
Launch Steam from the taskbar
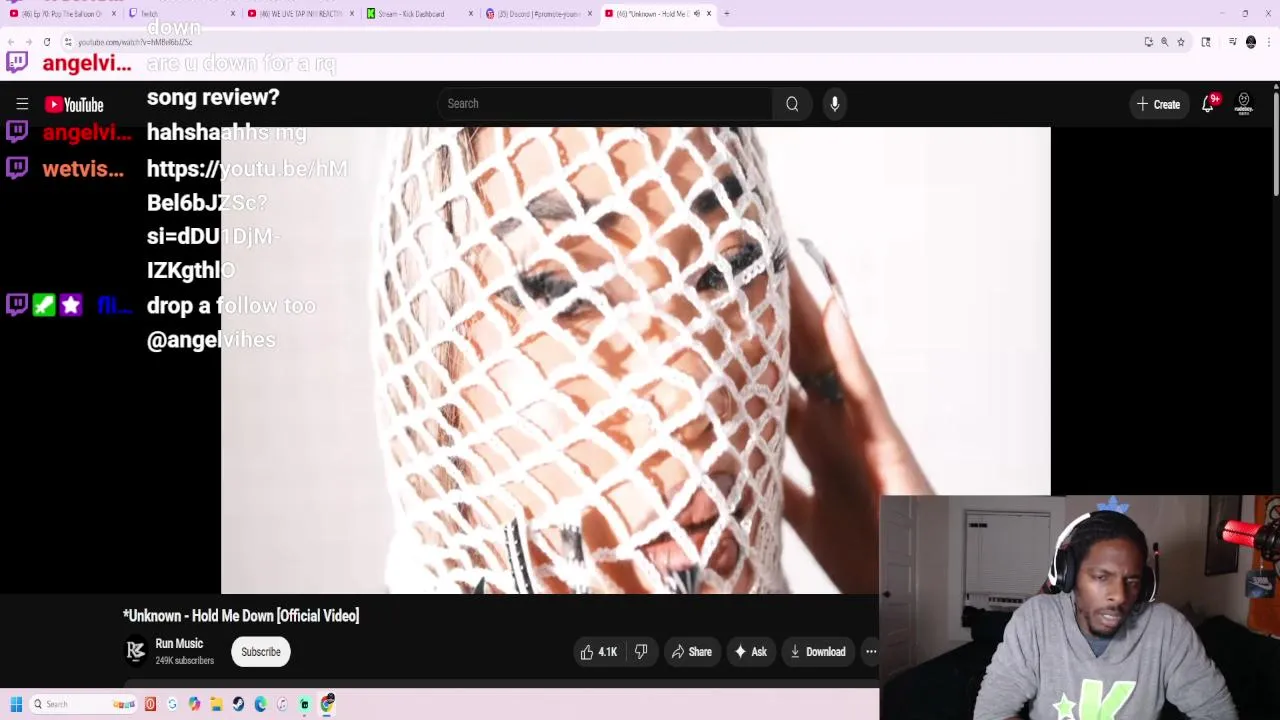coord(238,704)
